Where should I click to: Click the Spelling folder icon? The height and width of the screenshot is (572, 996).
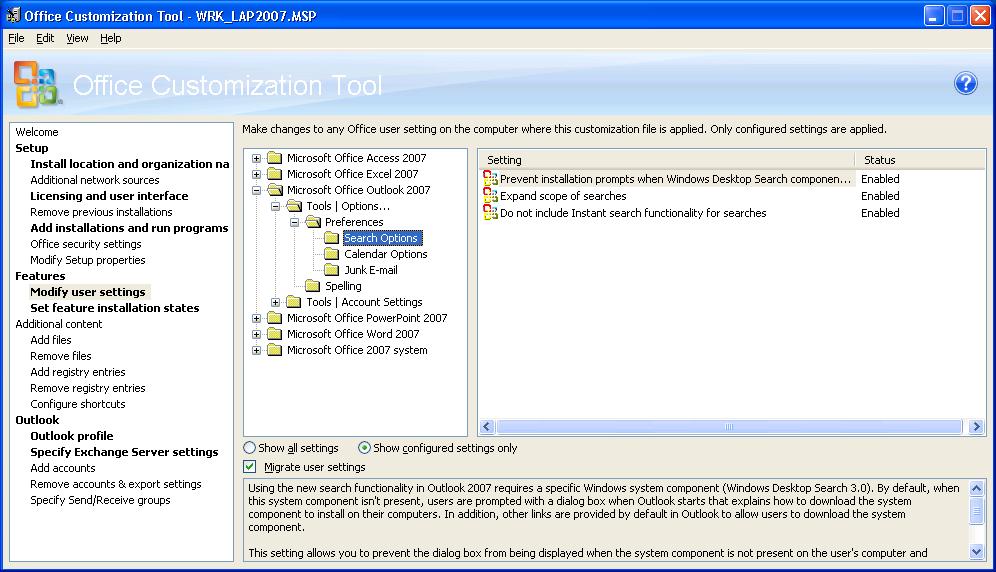pos(313,286)
